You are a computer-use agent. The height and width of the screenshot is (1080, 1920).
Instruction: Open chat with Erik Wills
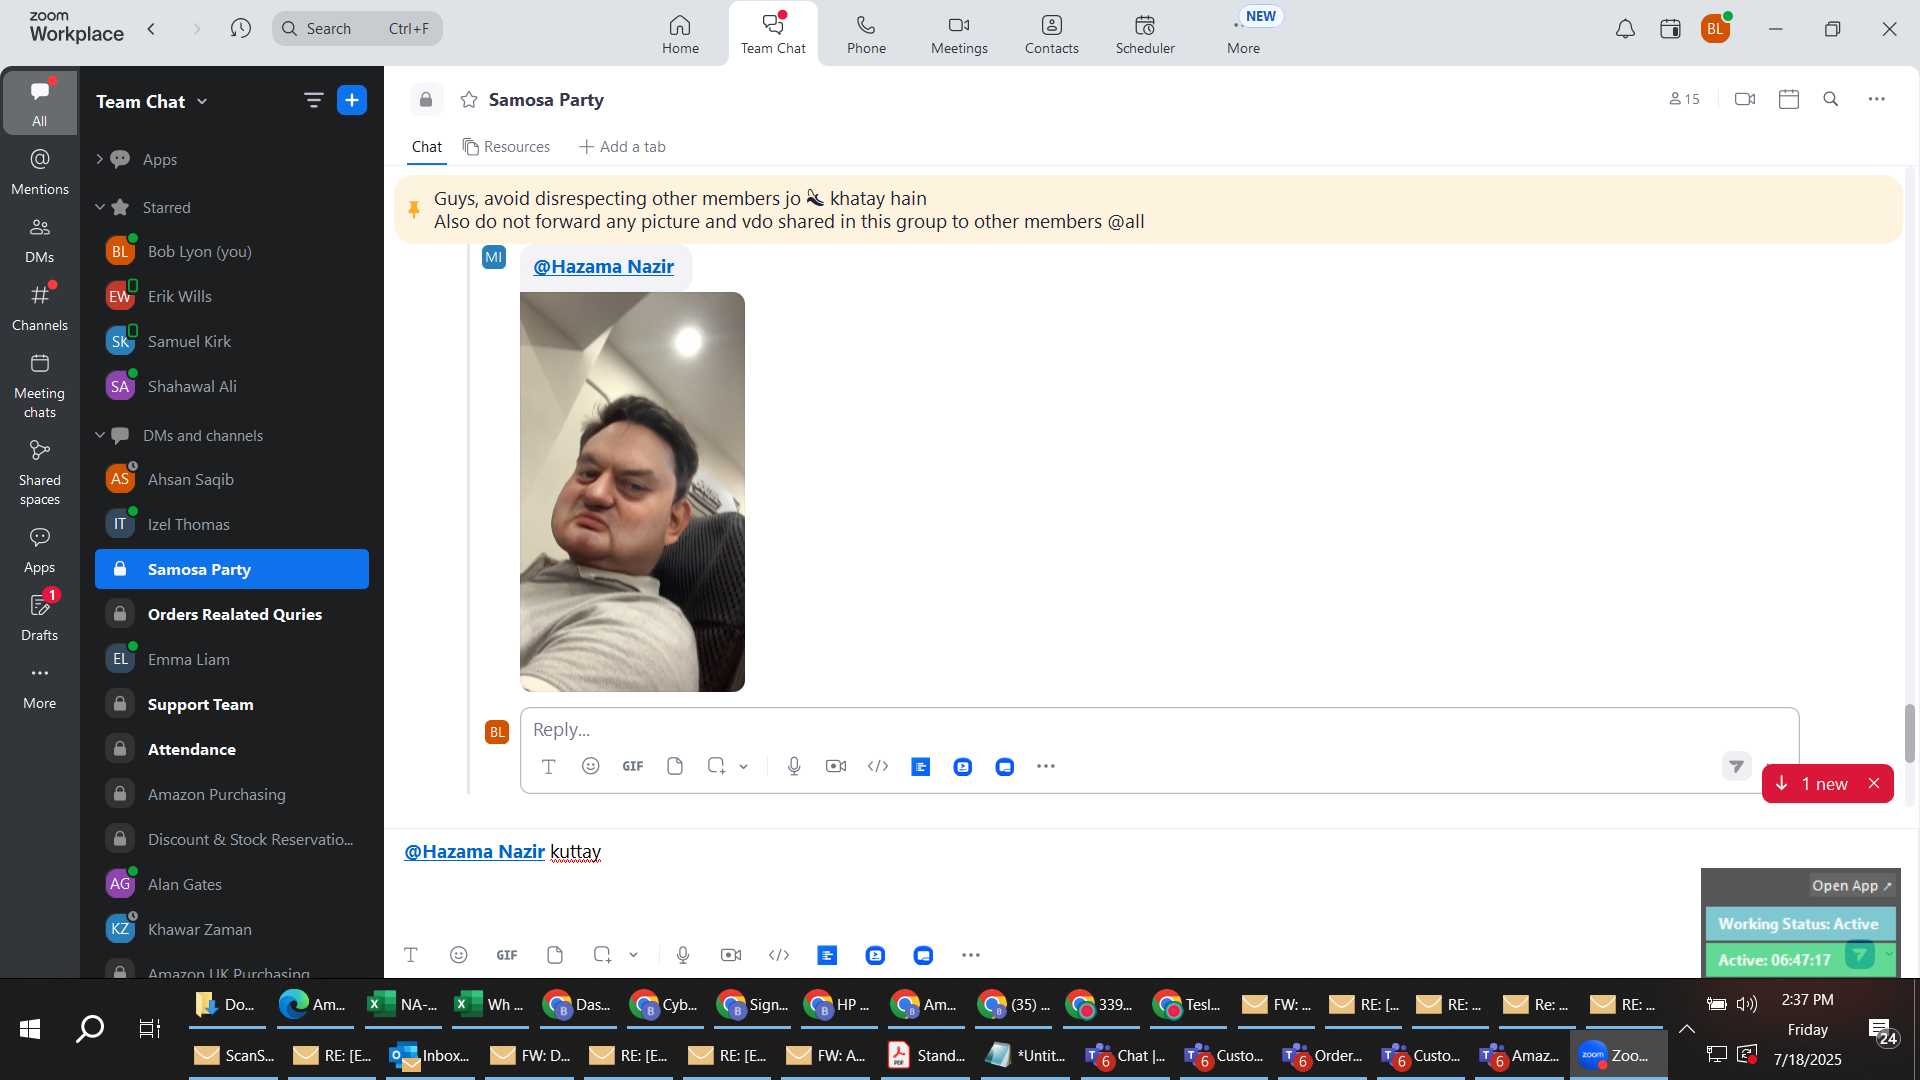click(232, 296)
